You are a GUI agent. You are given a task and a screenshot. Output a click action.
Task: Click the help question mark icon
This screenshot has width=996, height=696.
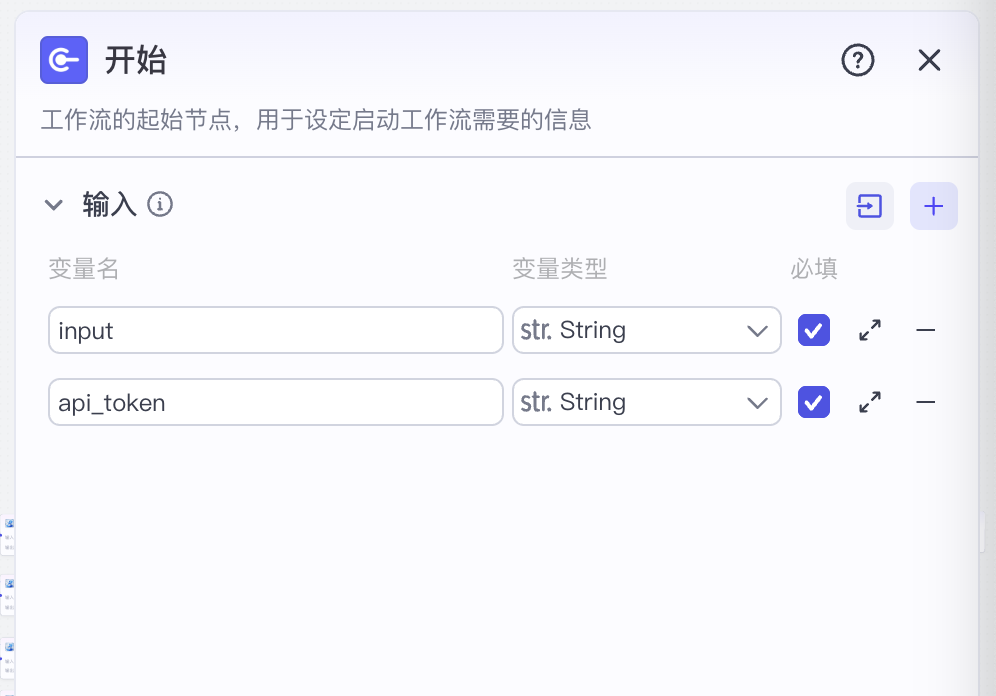[x=857, y=61]
